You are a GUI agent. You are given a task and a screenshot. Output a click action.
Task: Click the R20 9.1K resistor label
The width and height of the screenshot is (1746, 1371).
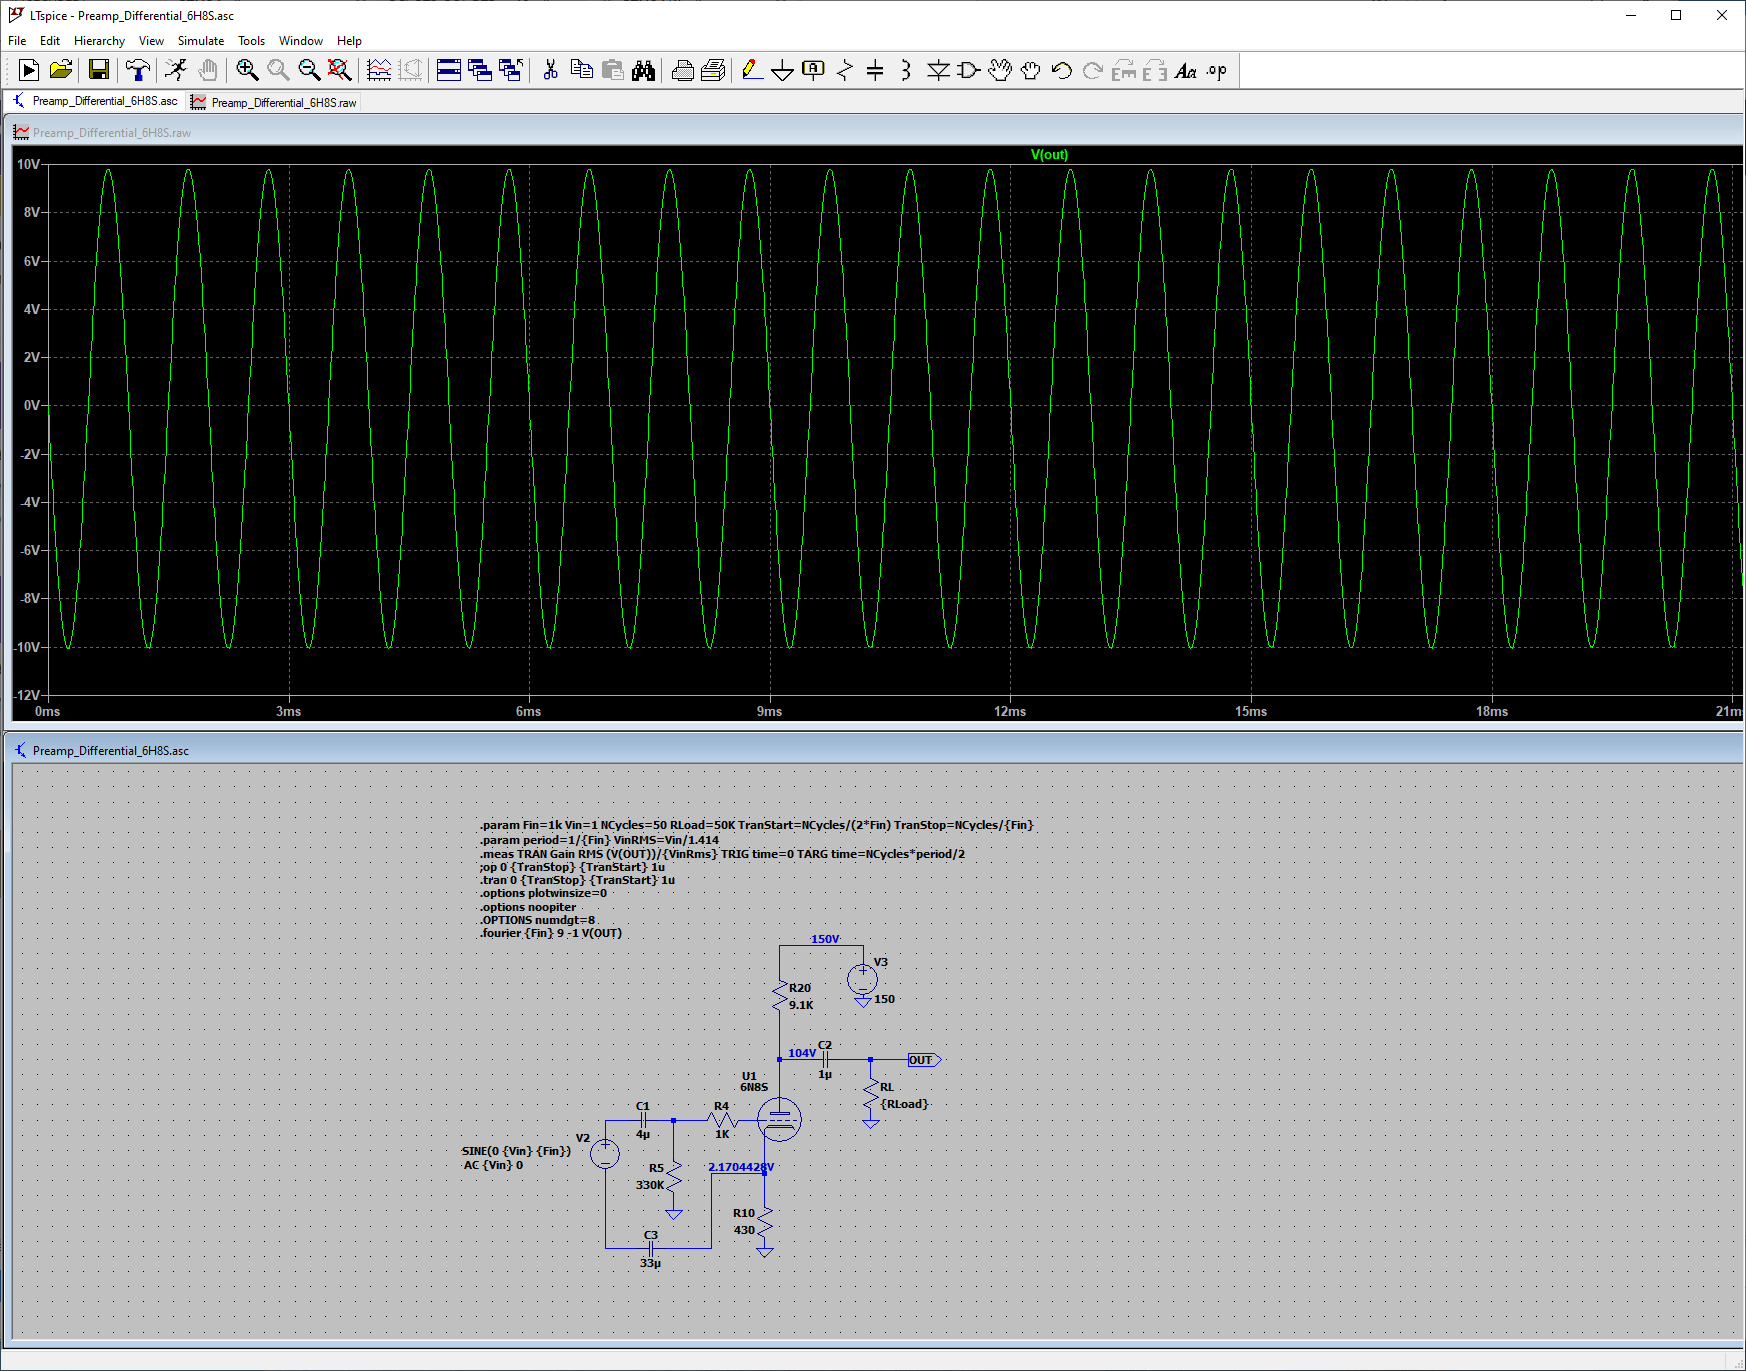800,996
